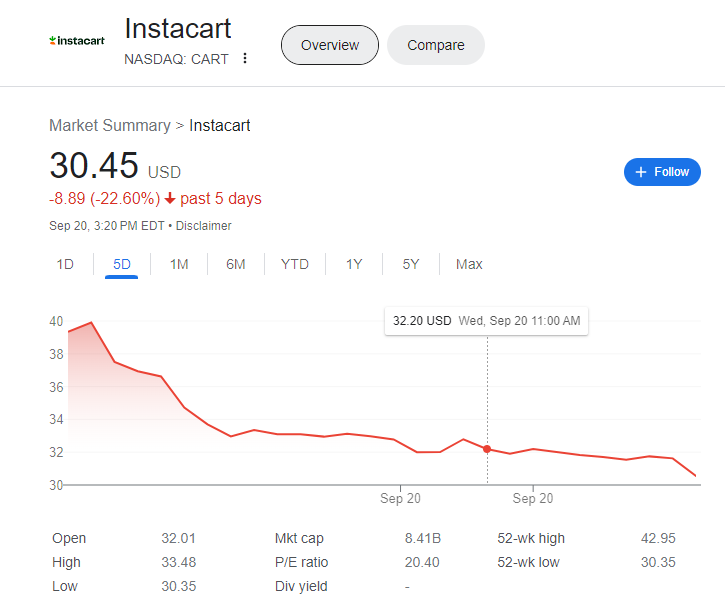Switch chart to 6M range
725x608 pixels.
(236, 264)
